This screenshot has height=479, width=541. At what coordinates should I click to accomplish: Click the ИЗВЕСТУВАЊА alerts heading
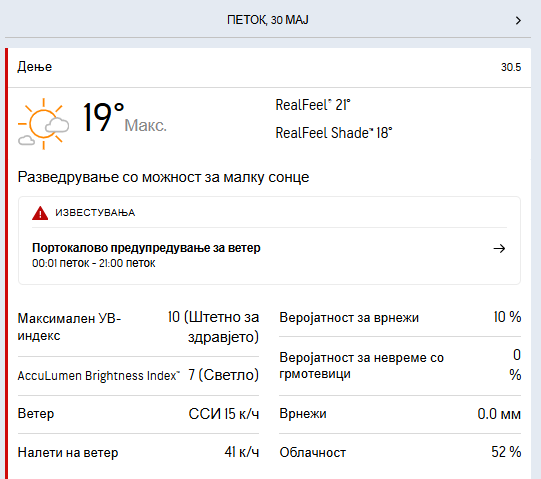click(95, 213)
